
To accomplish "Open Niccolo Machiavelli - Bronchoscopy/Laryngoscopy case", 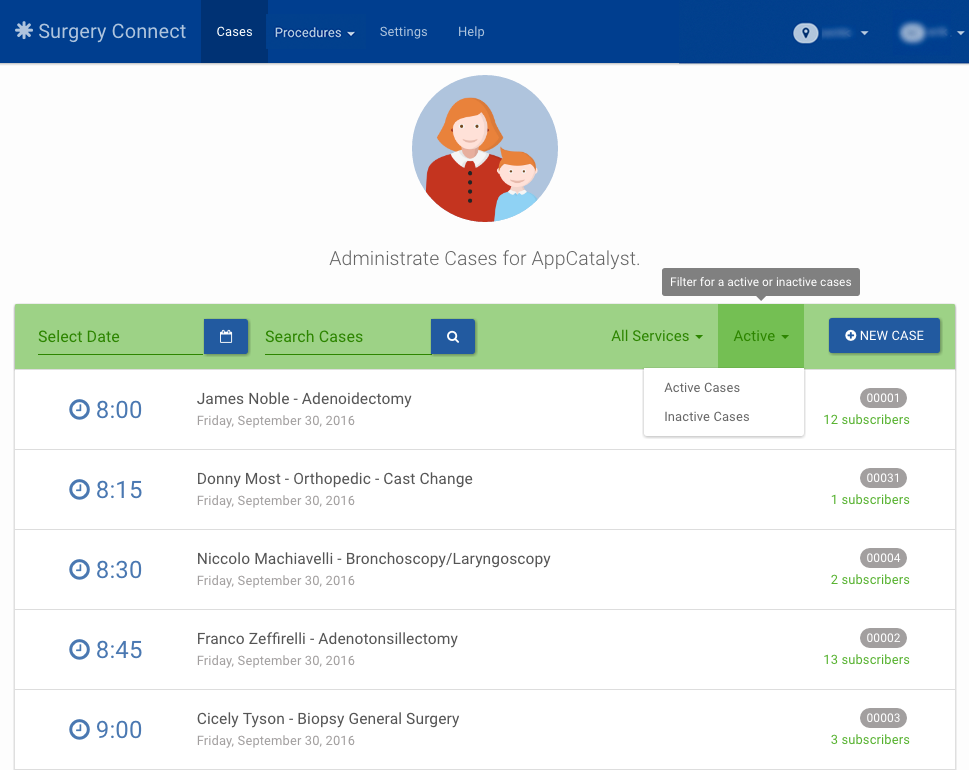I will 373,559.
